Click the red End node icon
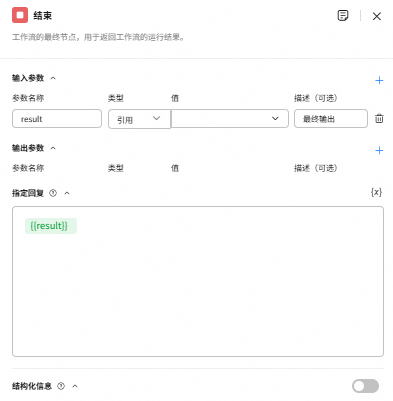The height and width of the screenshot is (401, 393). click(20, 15)
